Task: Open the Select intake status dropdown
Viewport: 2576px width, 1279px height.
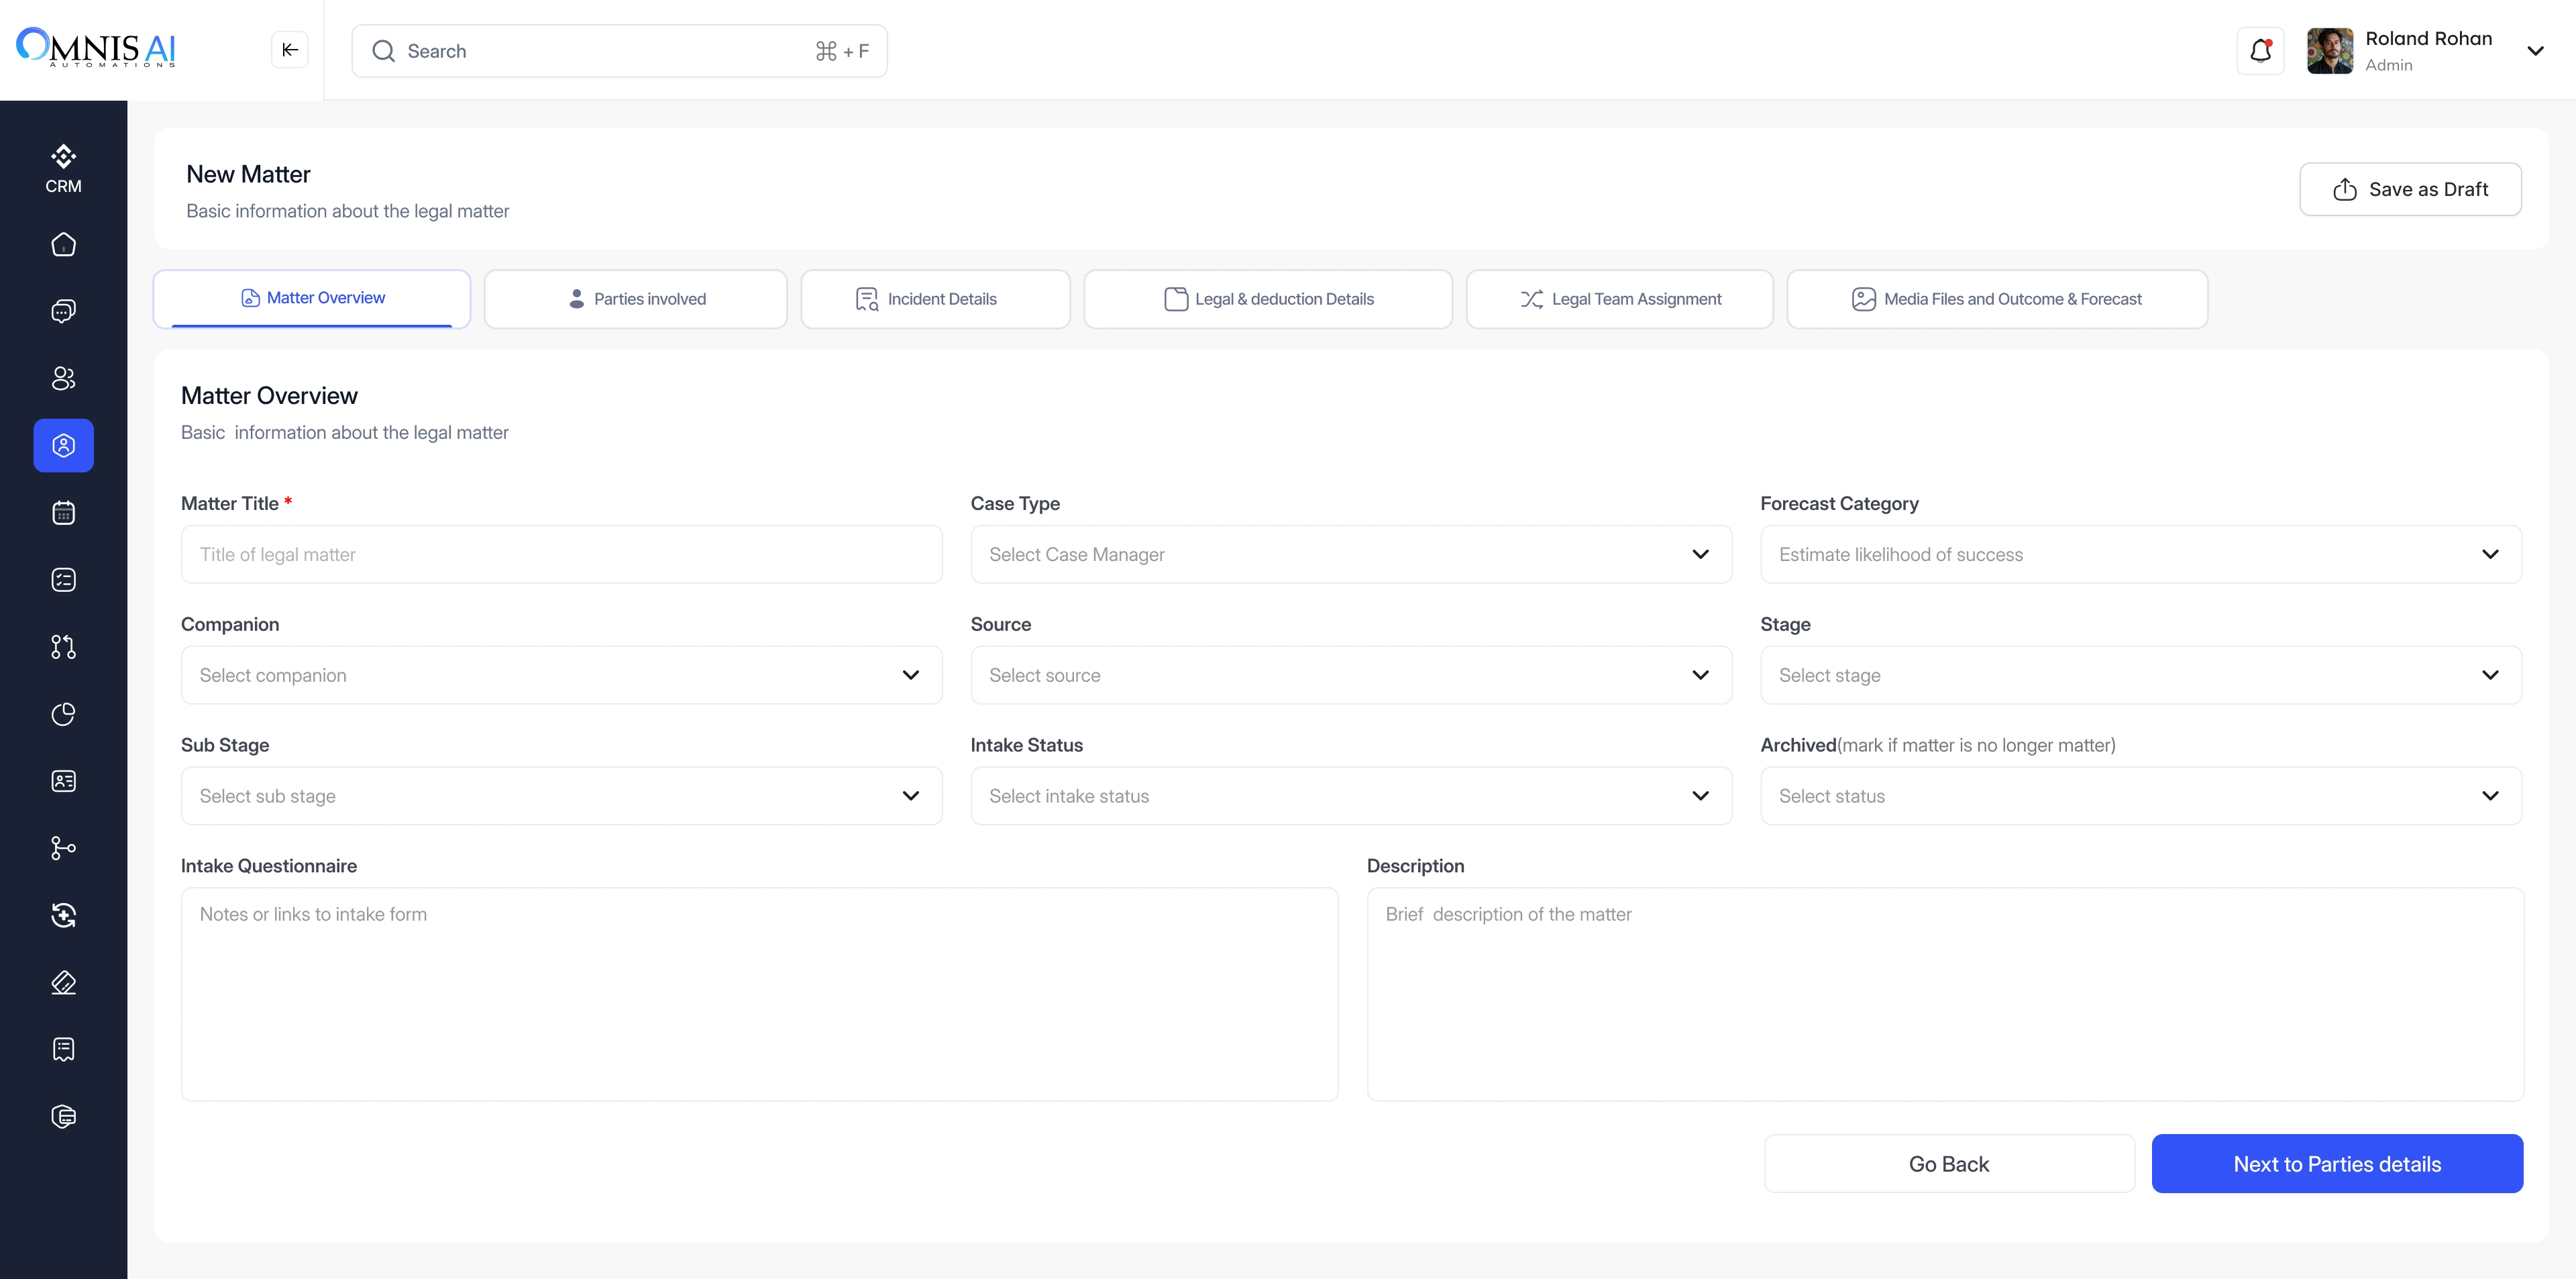Action: (x=1351, y=796)
